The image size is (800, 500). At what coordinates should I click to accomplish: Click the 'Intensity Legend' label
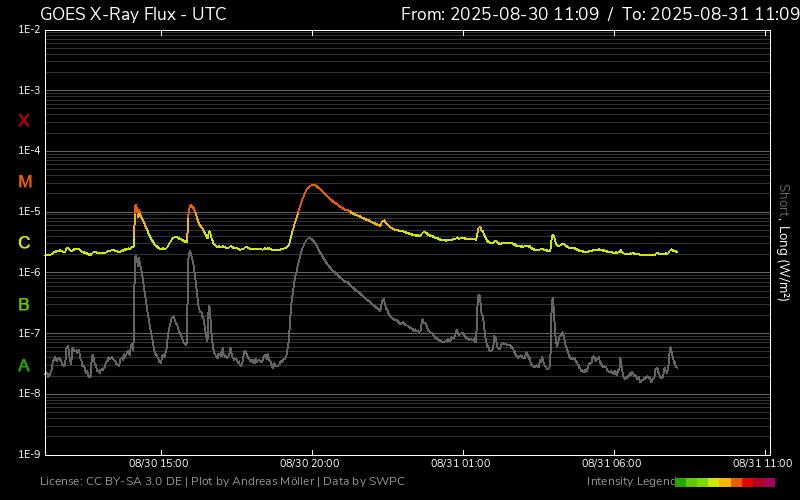[631, 481]
